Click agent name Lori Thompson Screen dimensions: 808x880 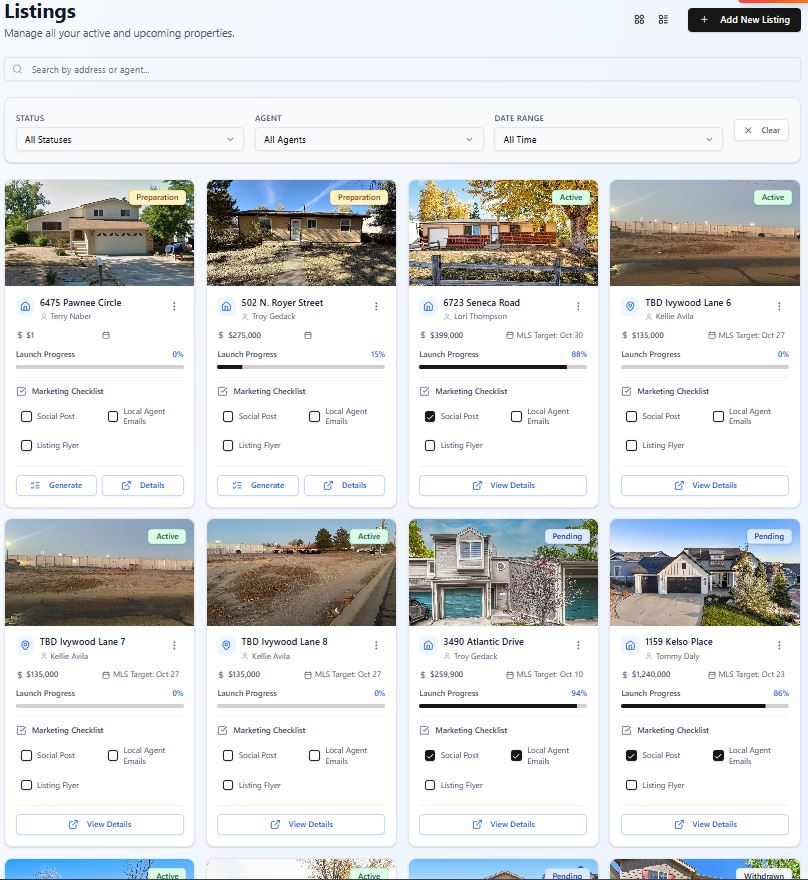click(480, 317)
